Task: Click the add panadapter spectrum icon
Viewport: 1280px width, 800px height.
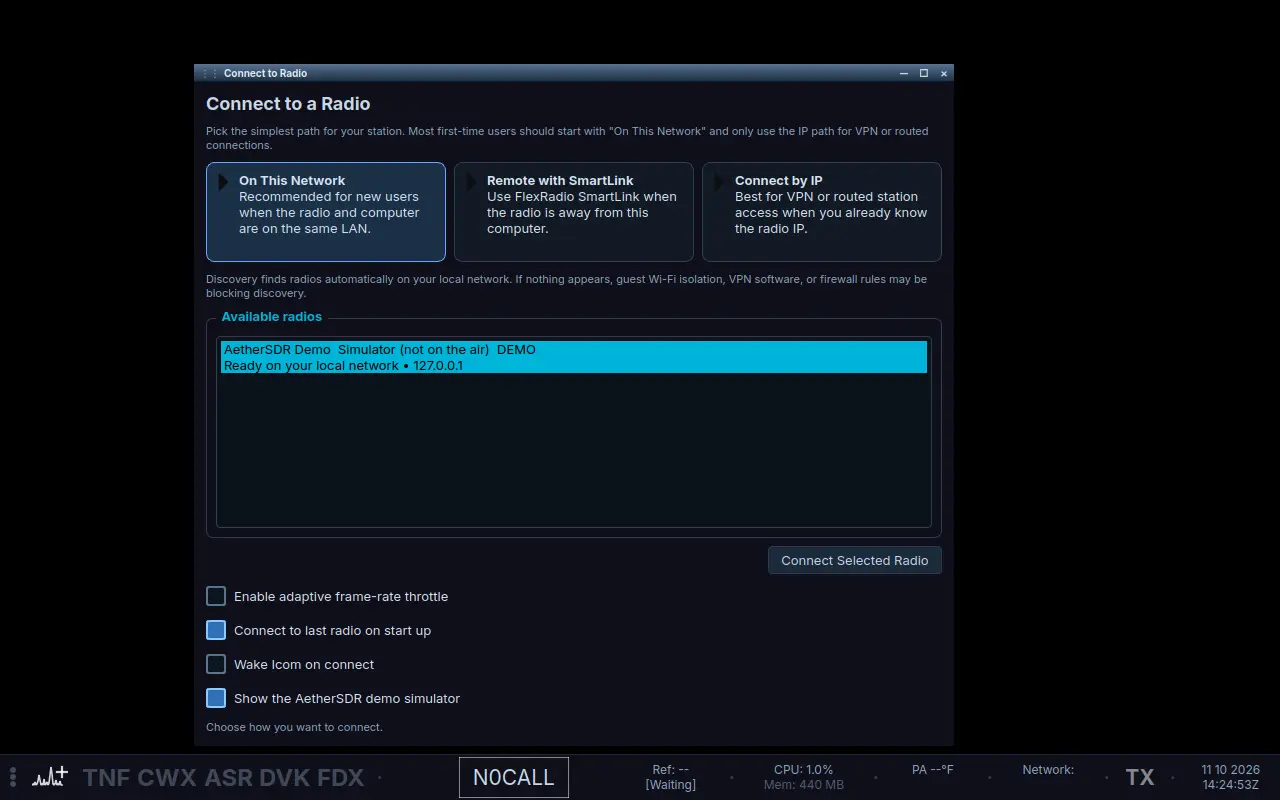Action: pos(50,777)
